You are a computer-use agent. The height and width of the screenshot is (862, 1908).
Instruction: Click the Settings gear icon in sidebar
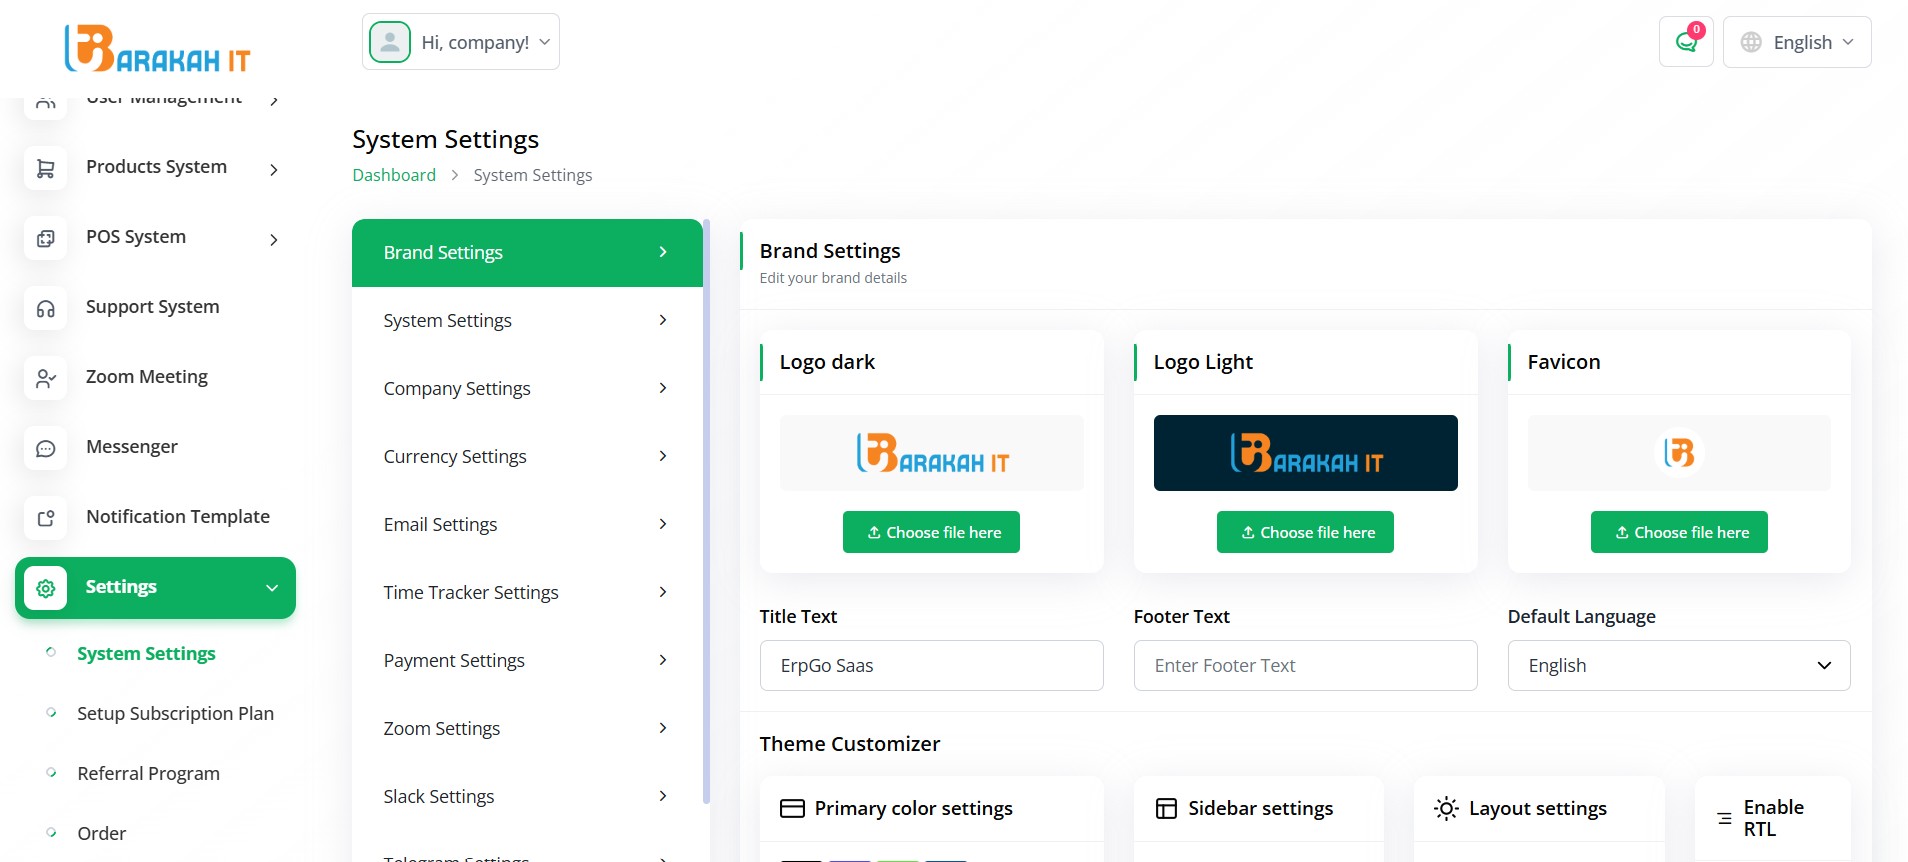pos(45,588)
